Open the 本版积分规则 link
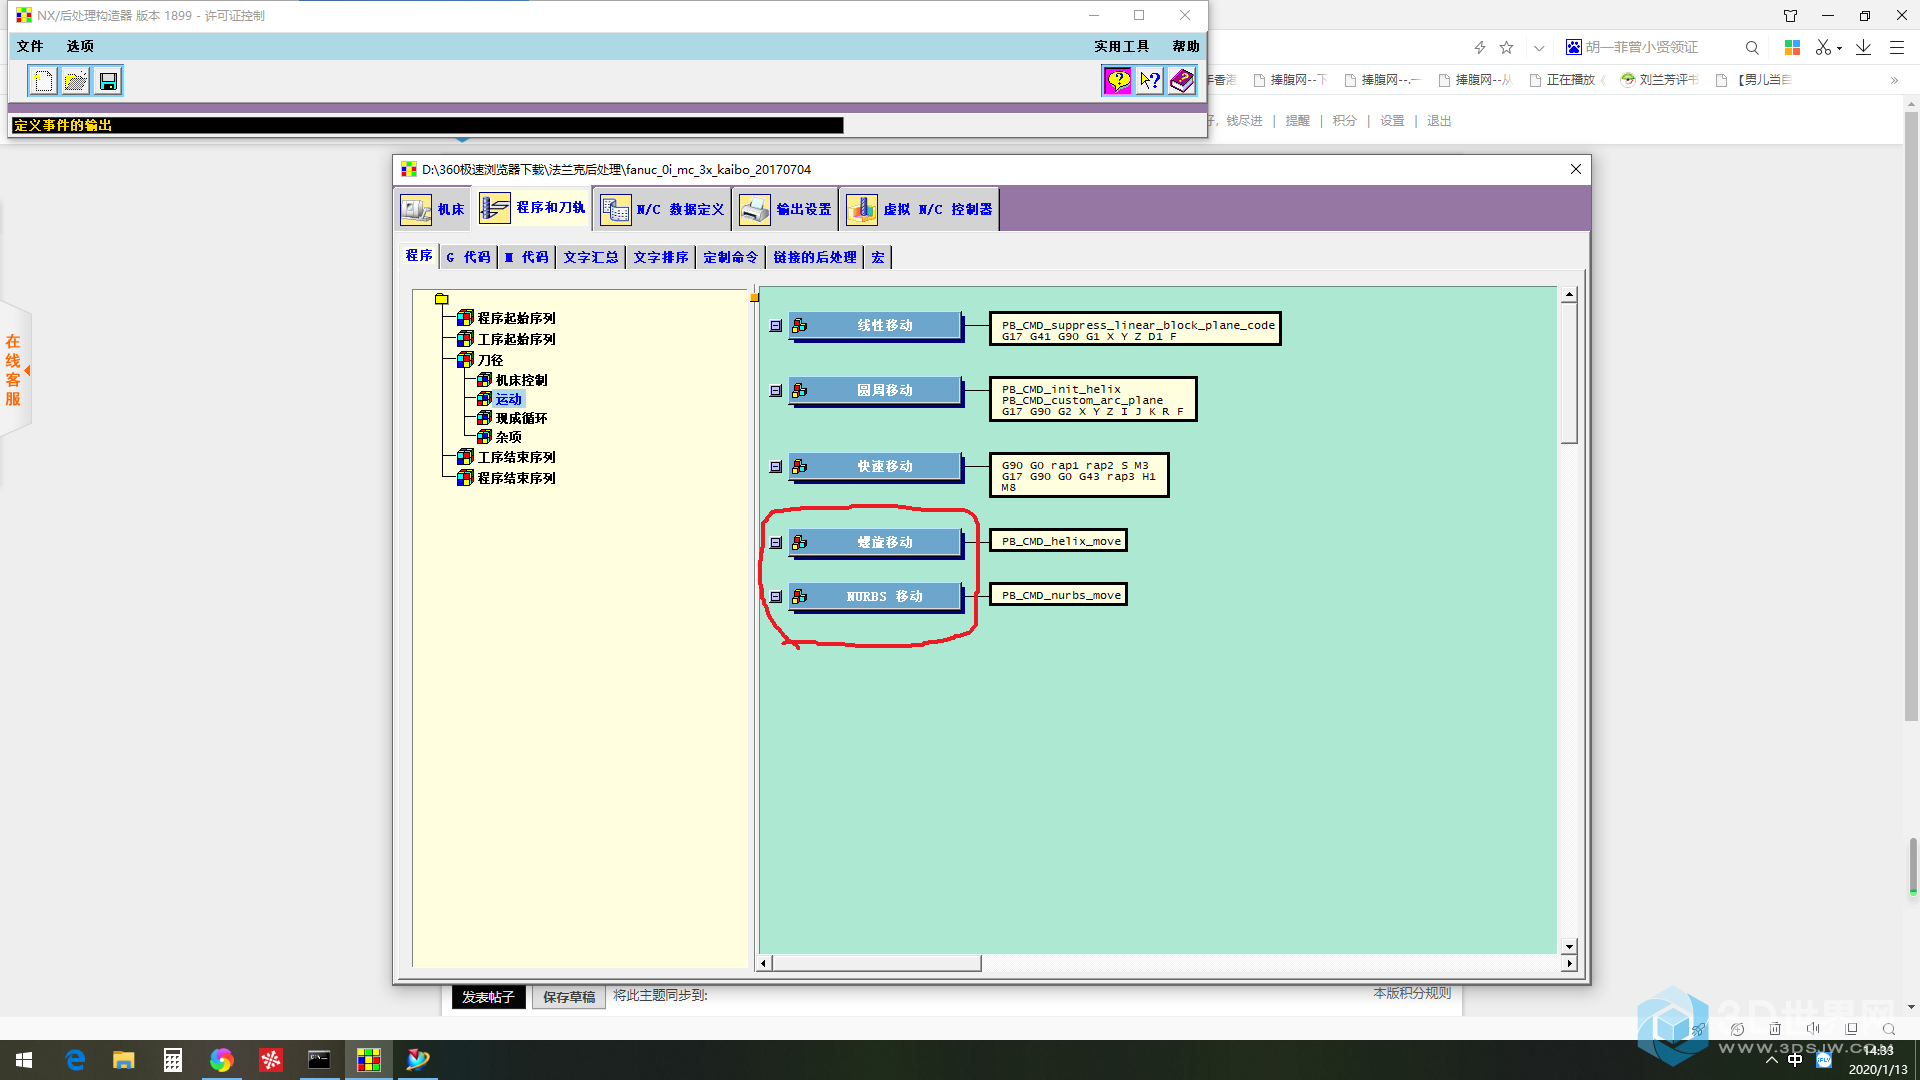This screenshot has width=1920, height=1080. (x=1412, y=993)
